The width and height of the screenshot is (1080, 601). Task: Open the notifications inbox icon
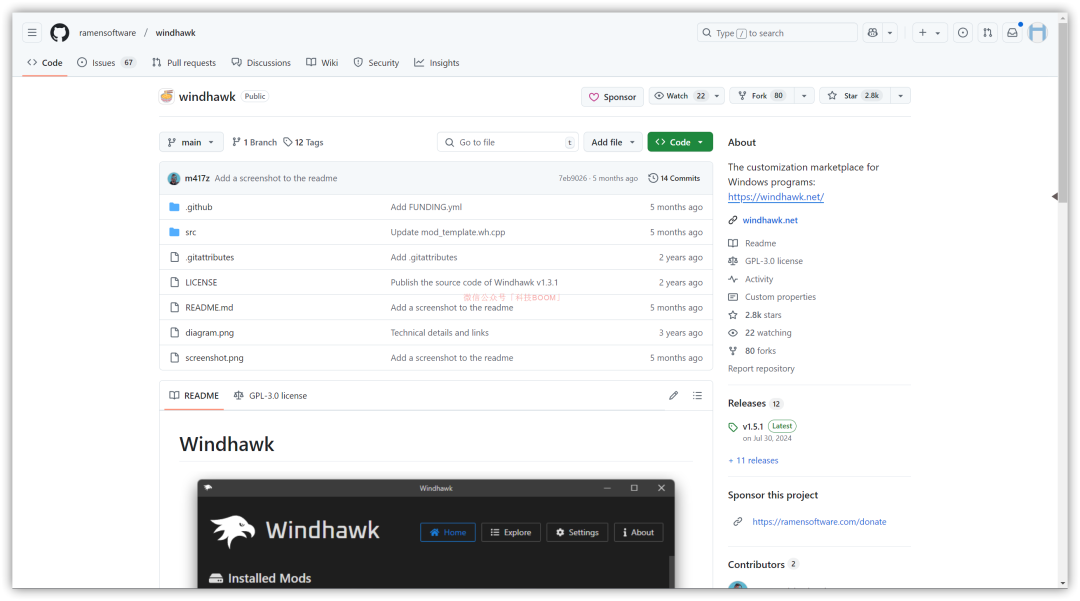(x=1012, y=32)
